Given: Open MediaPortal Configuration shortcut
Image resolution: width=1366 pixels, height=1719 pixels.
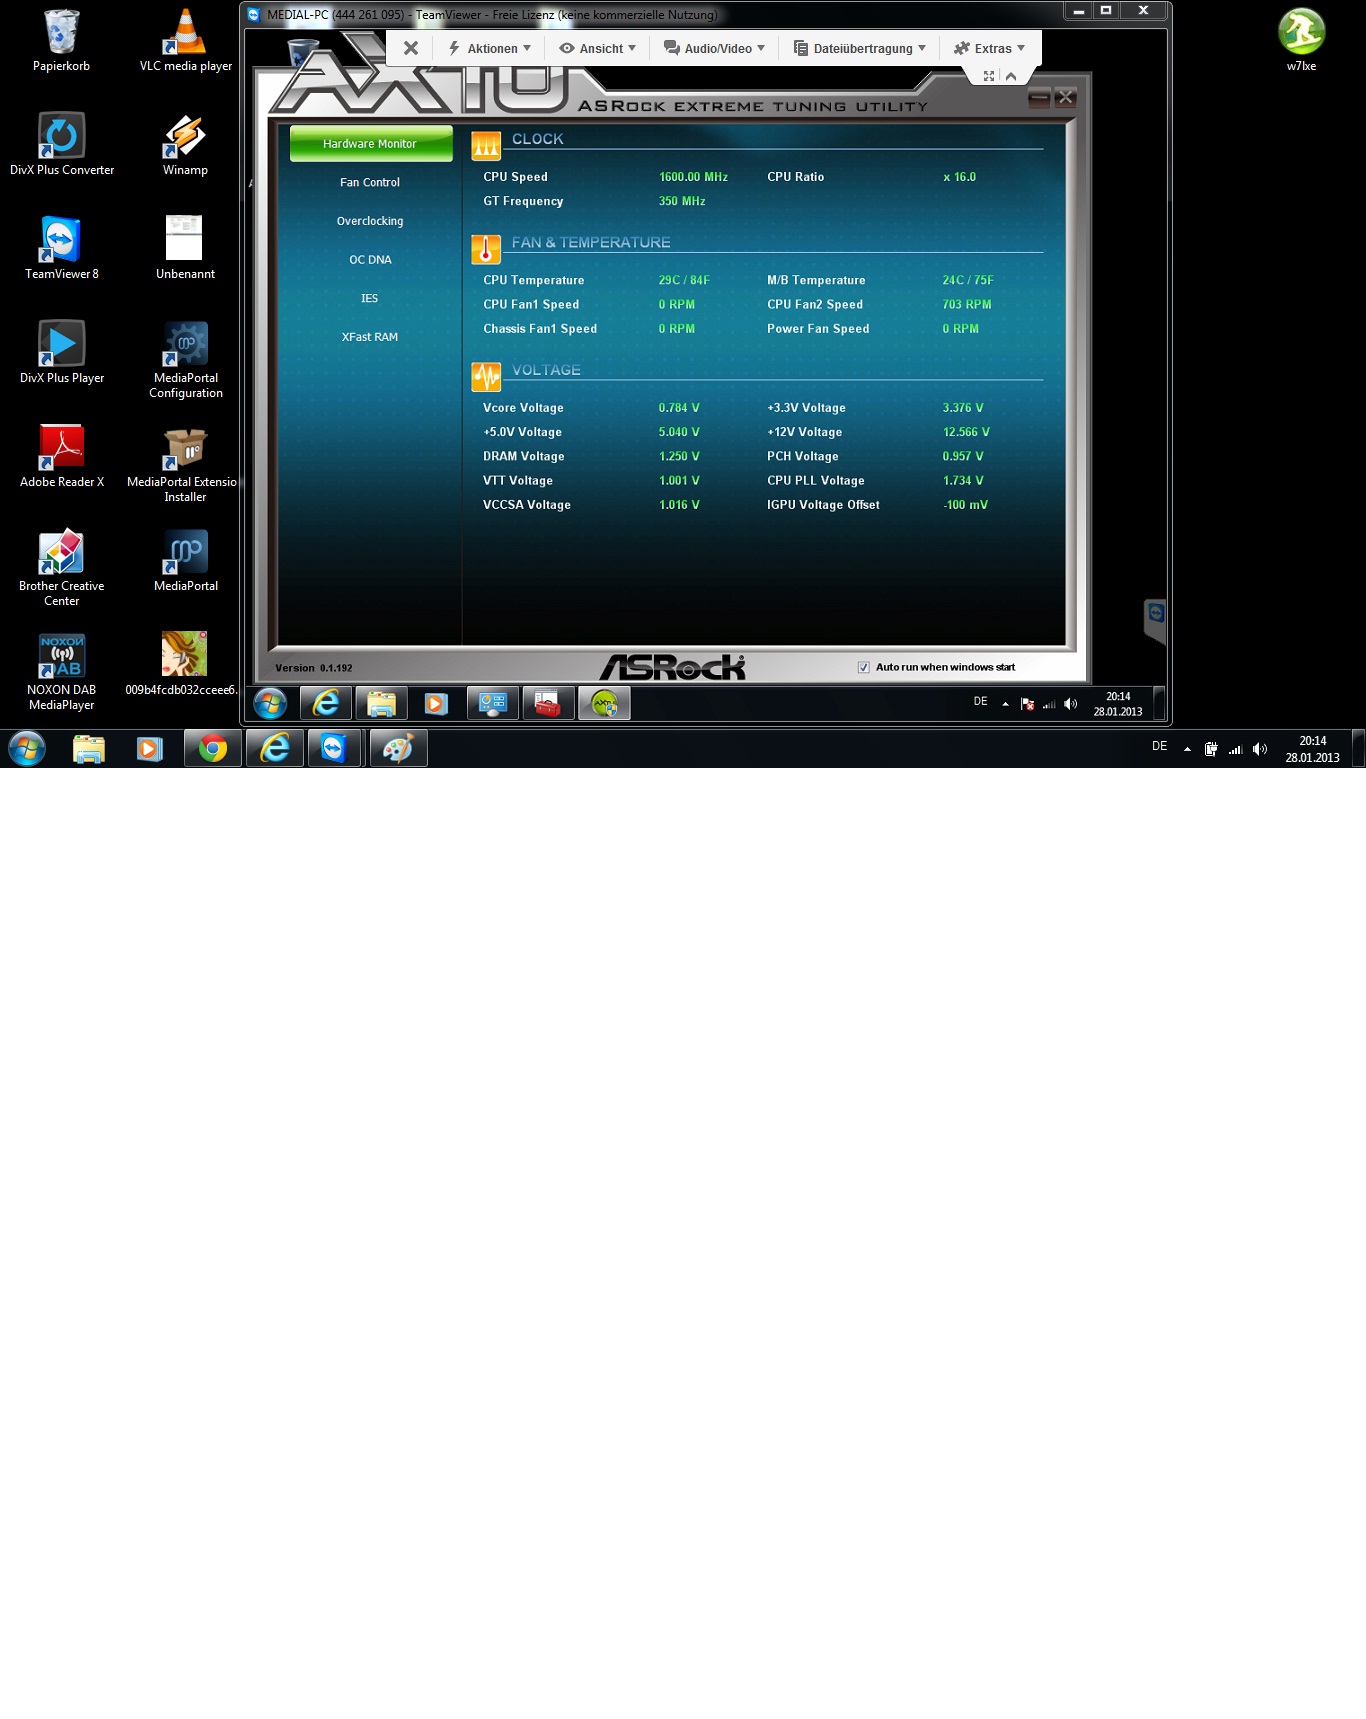Looking at the screenshot, I should 185,359.
